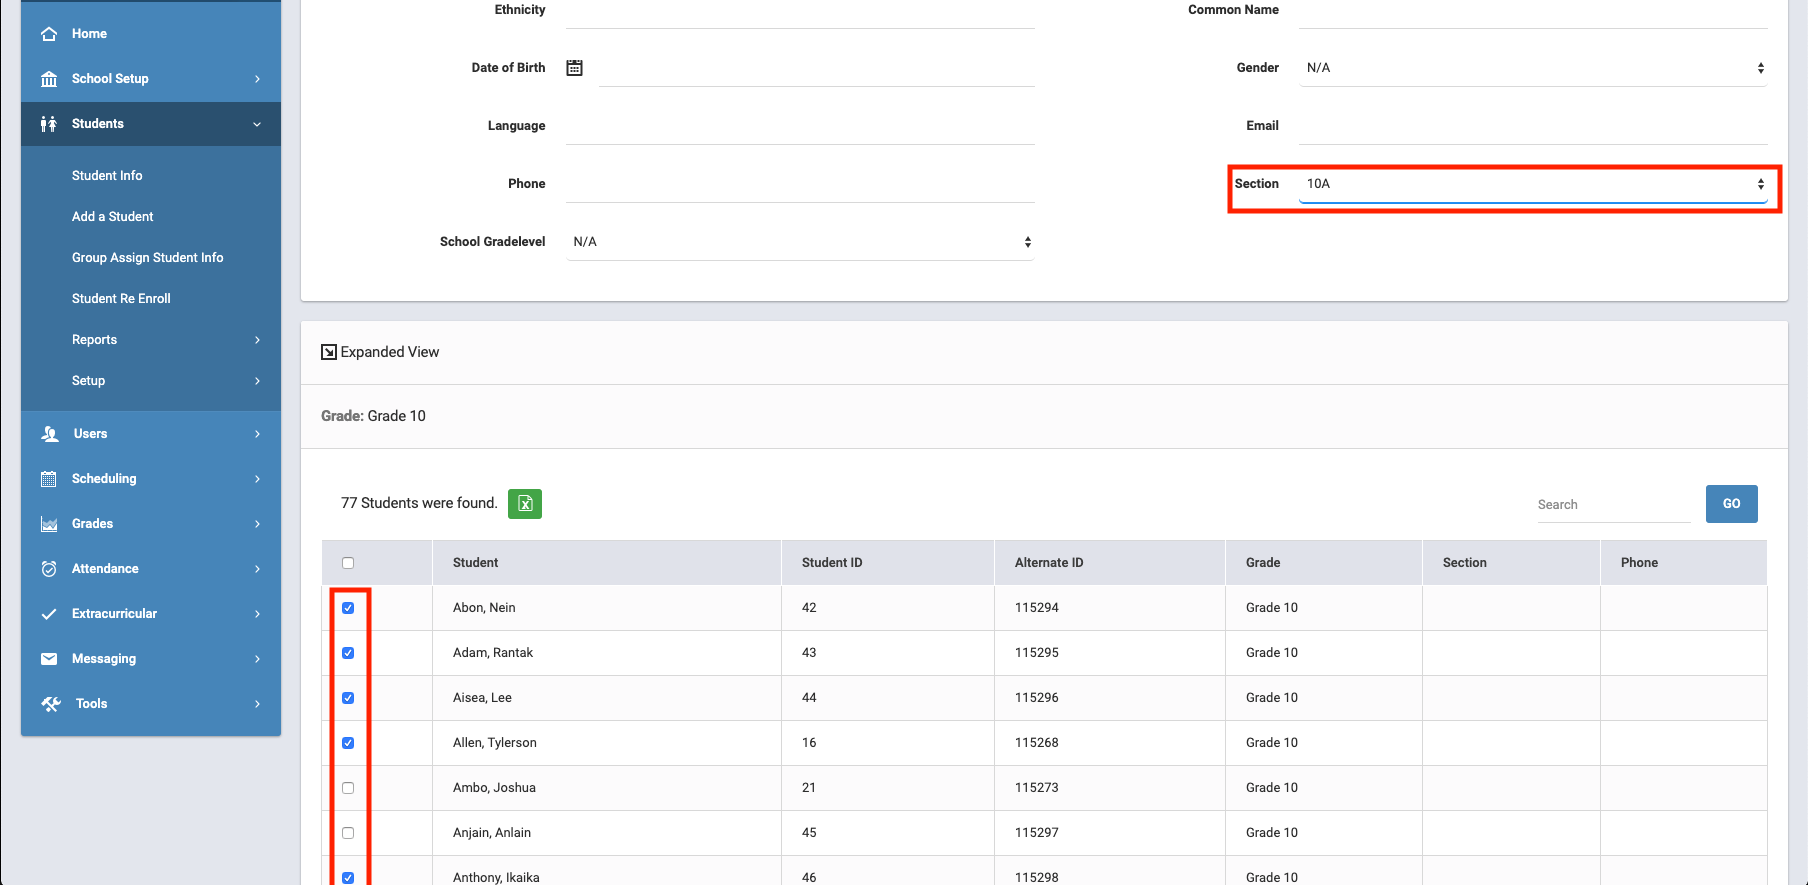
Task: Click the Expanded View arrow icon
Action: tap(328, 352)
